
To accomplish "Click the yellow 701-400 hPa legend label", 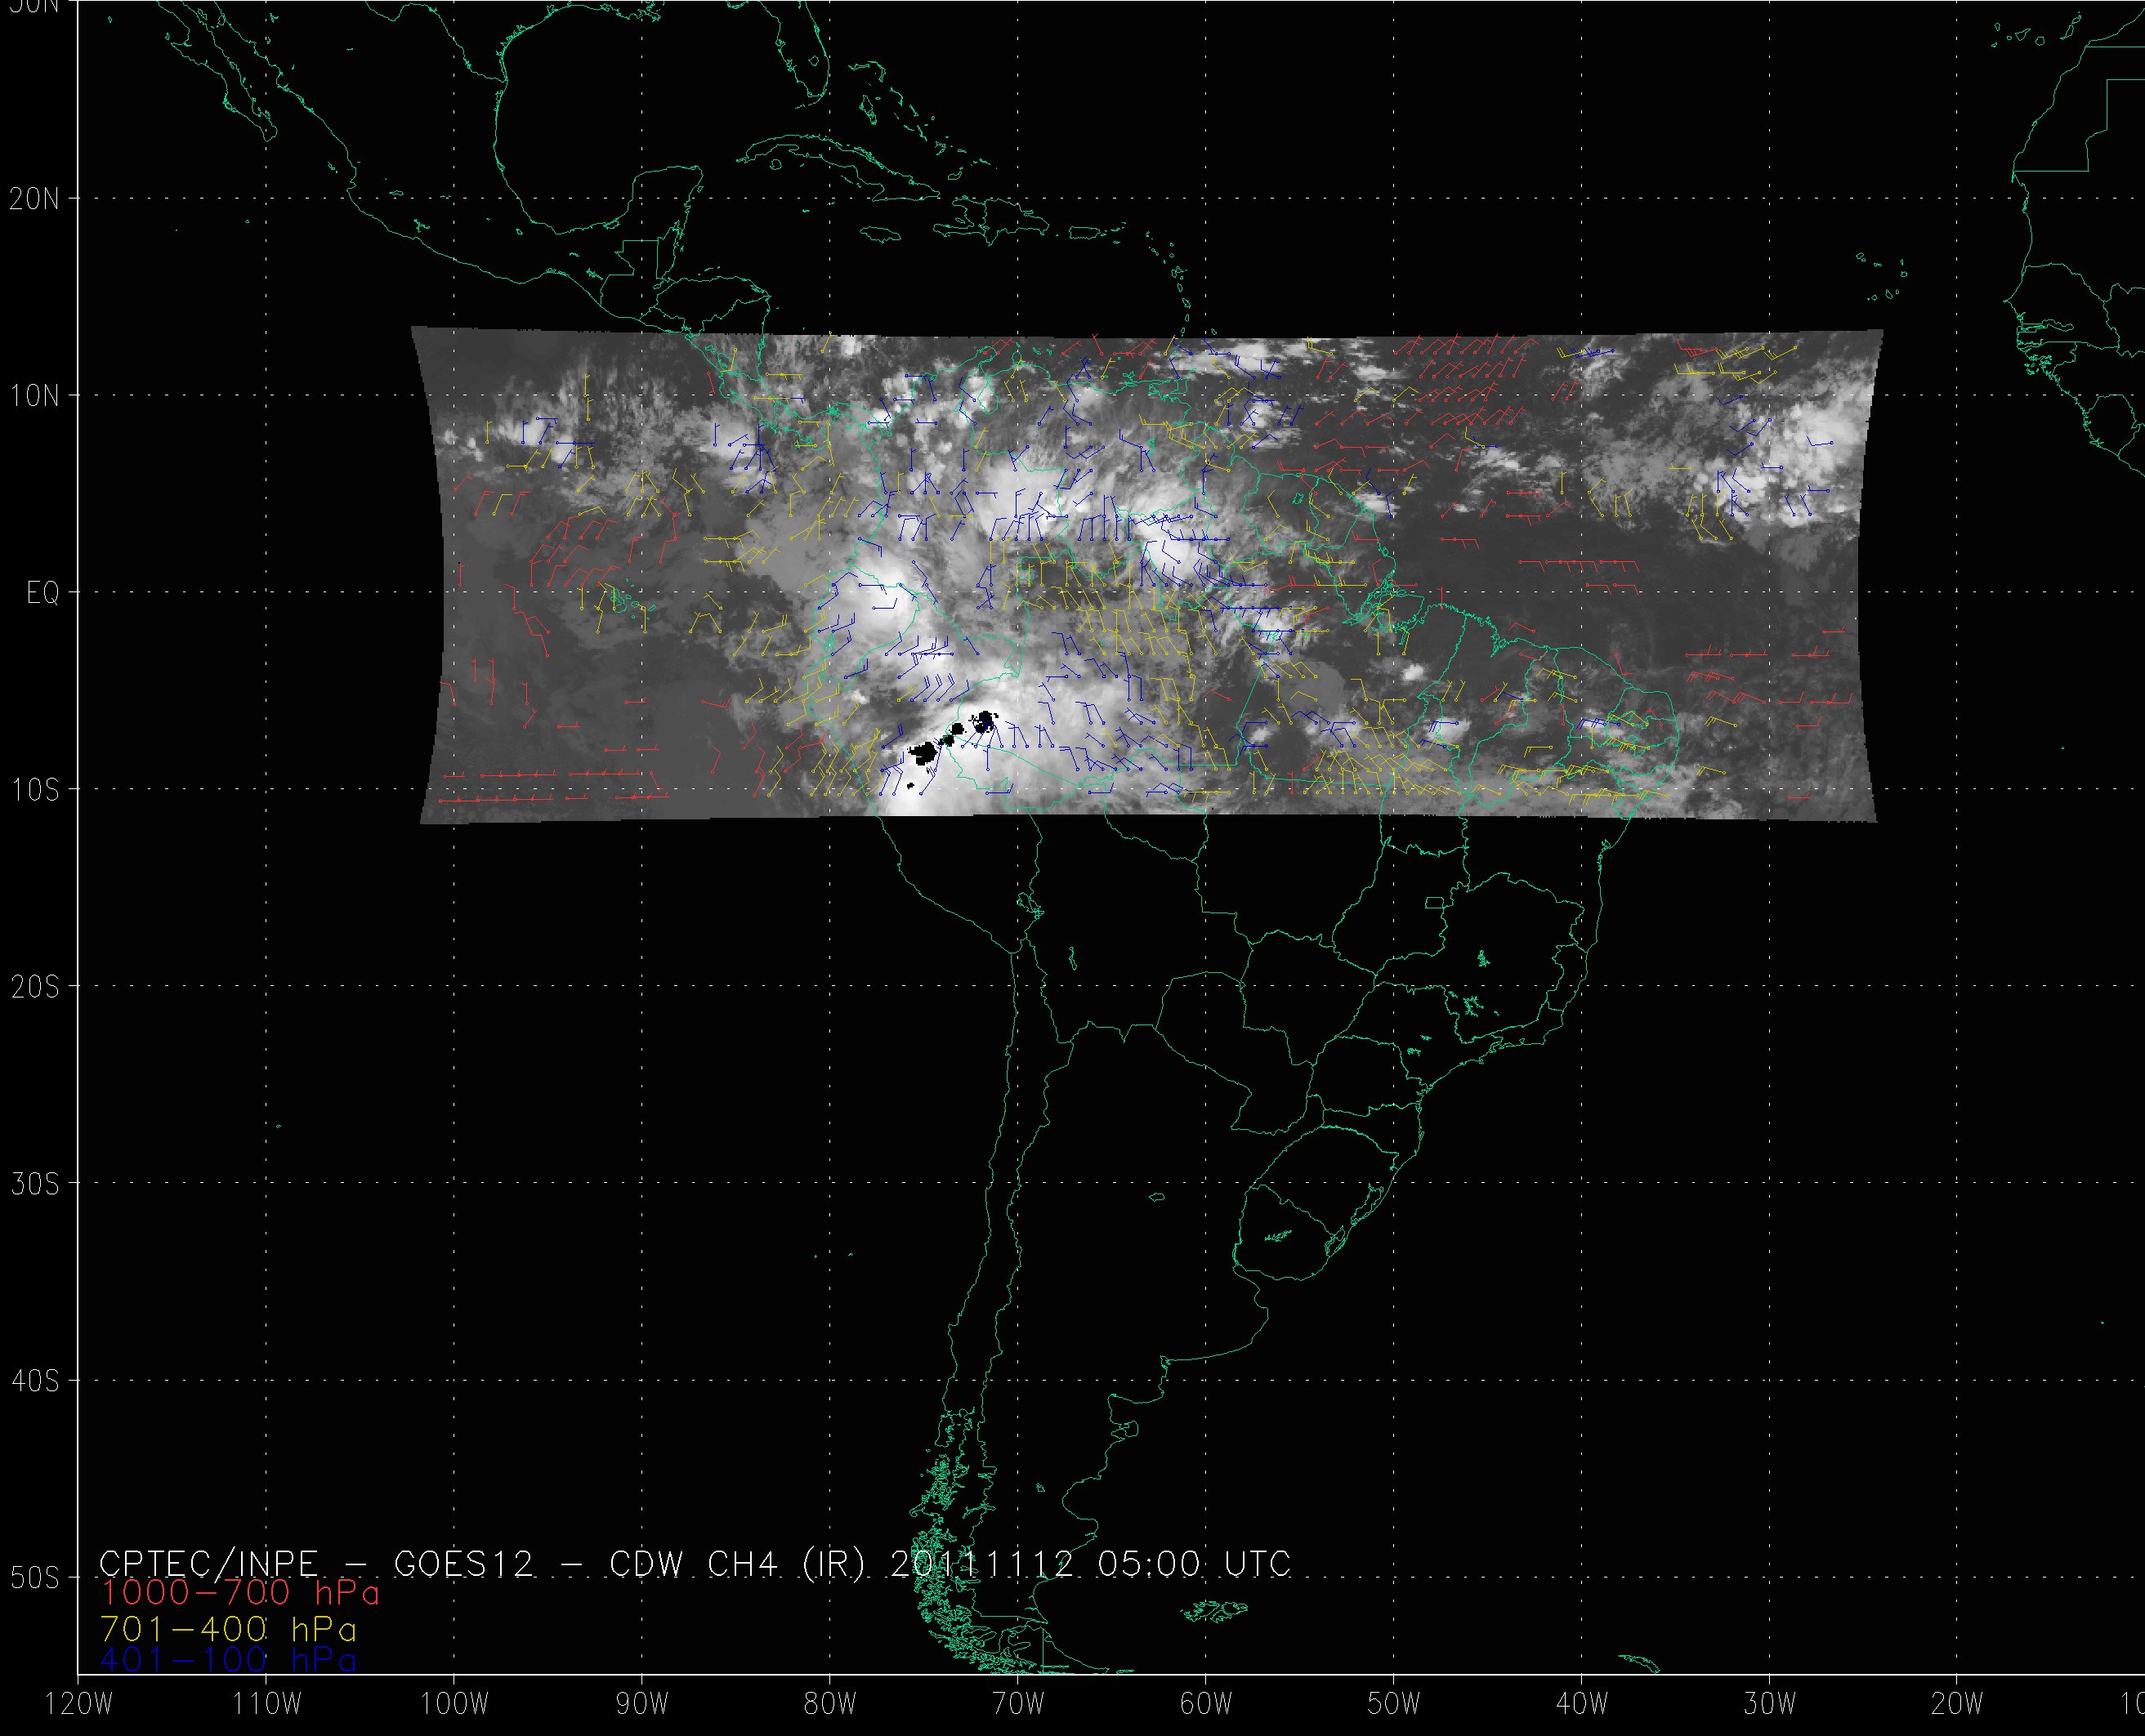I will (x=228, y=1629).
